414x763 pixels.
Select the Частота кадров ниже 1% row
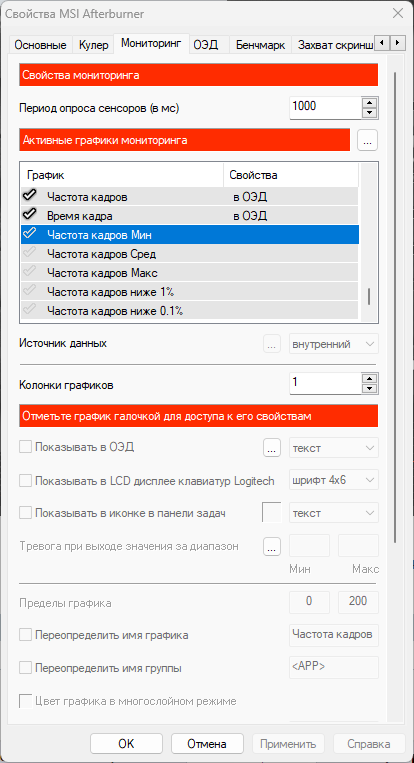(190, 291)
